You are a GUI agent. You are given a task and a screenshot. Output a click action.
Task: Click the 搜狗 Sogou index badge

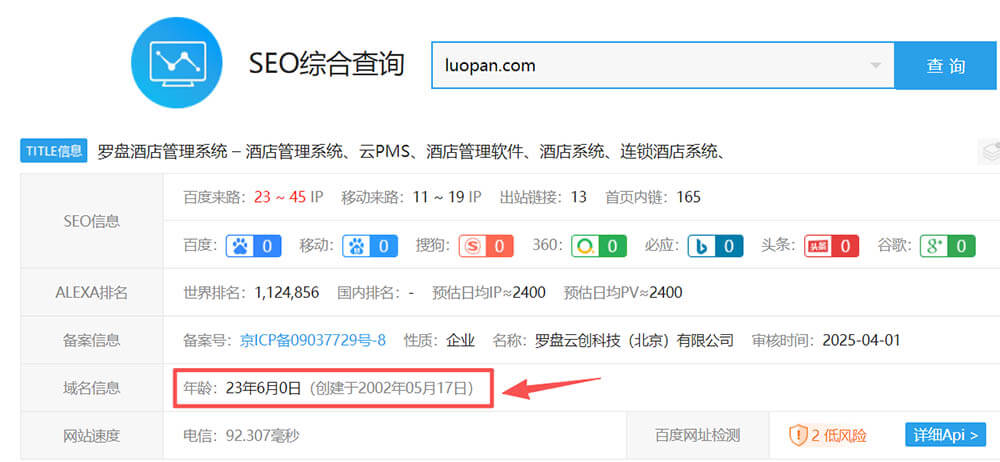click(485, 246)
